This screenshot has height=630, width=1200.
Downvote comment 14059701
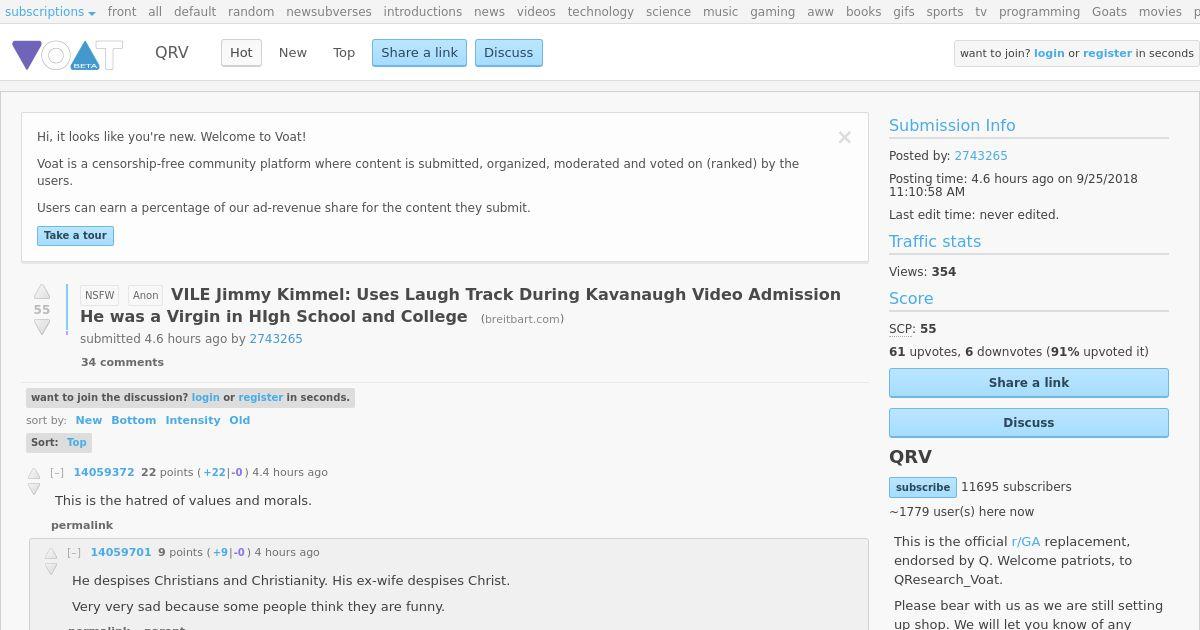tap(51, 569)
